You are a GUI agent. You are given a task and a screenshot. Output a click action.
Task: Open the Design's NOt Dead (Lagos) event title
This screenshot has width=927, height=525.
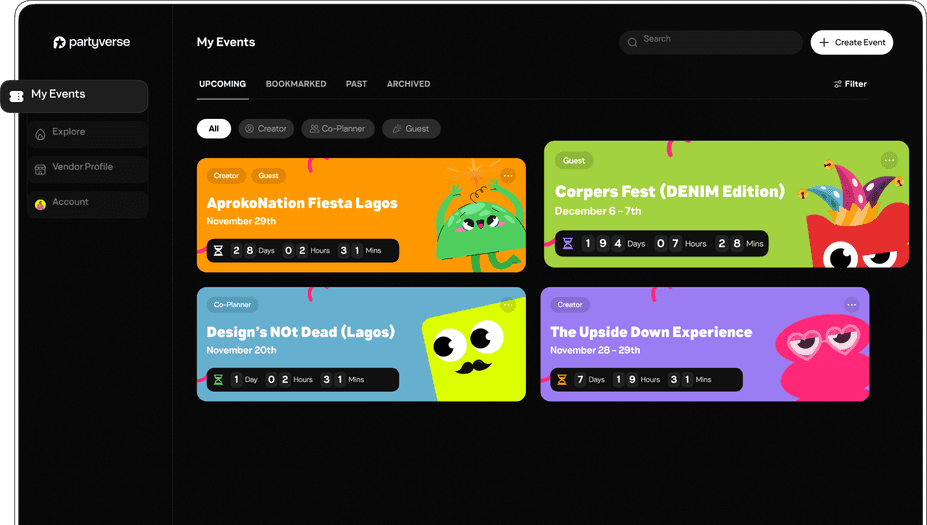[300, 332]
